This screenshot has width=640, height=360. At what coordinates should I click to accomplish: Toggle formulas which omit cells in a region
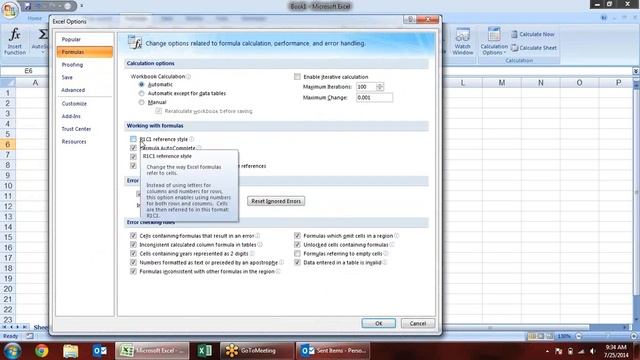click(x=297, y=236)
